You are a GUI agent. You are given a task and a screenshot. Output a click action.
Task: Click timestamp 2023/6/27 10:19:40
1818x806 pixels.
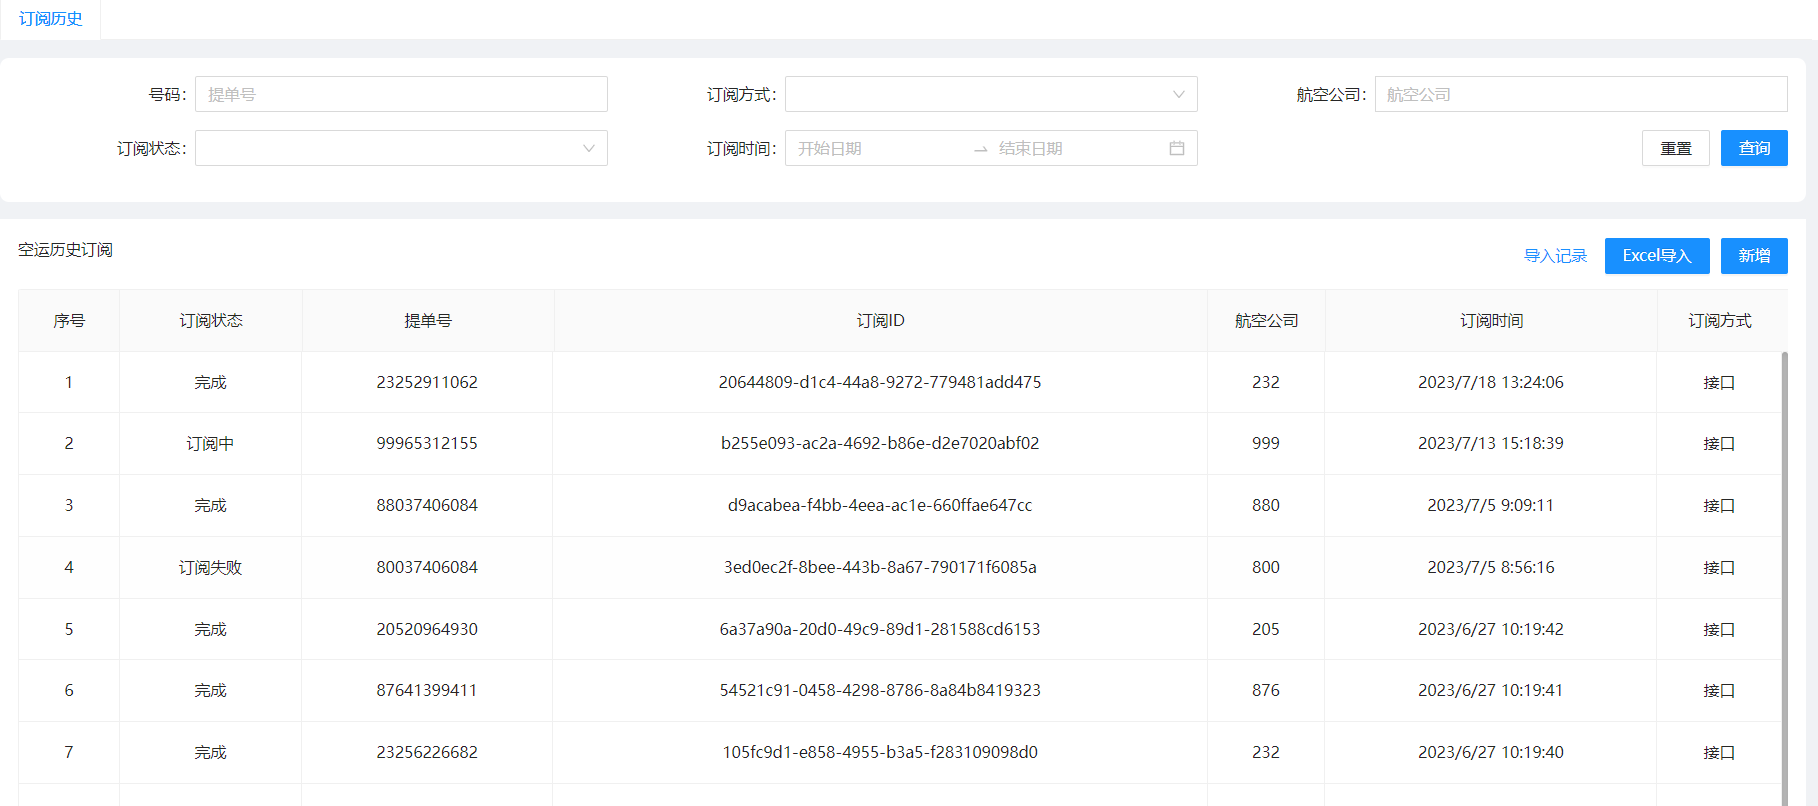(1491, 752)
